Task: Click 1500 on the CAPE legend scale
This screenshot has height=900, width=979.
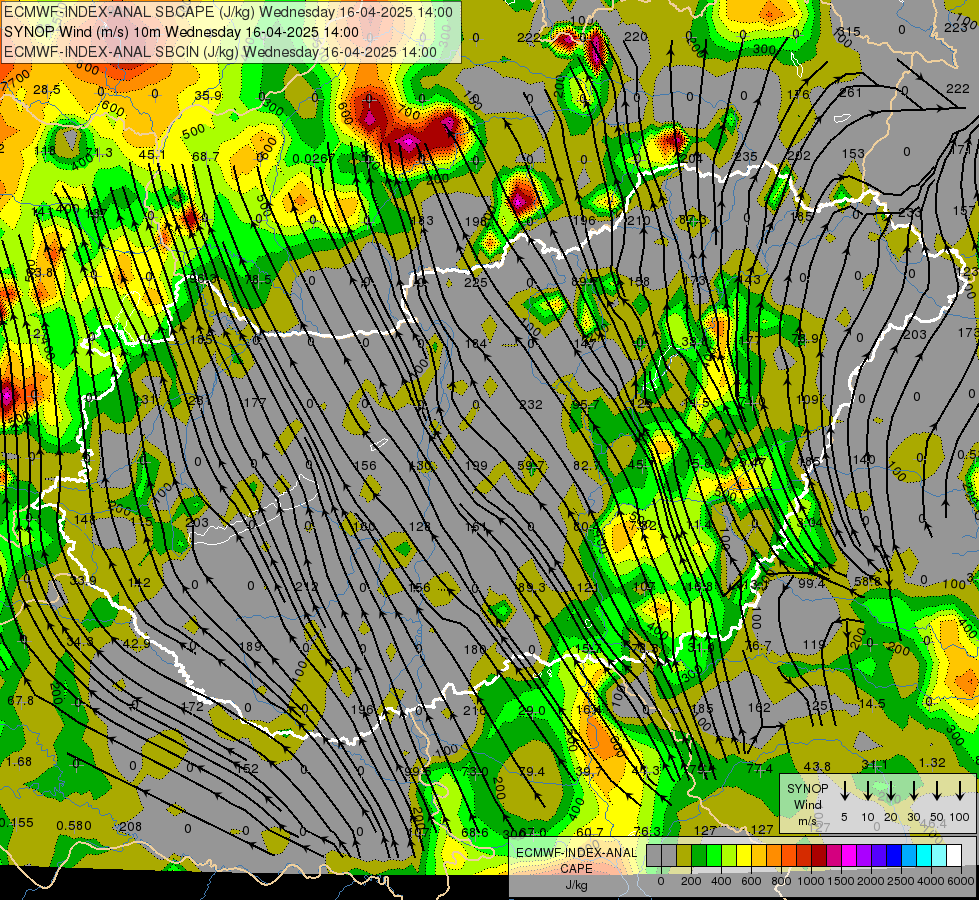Action: tap(841, 881)
